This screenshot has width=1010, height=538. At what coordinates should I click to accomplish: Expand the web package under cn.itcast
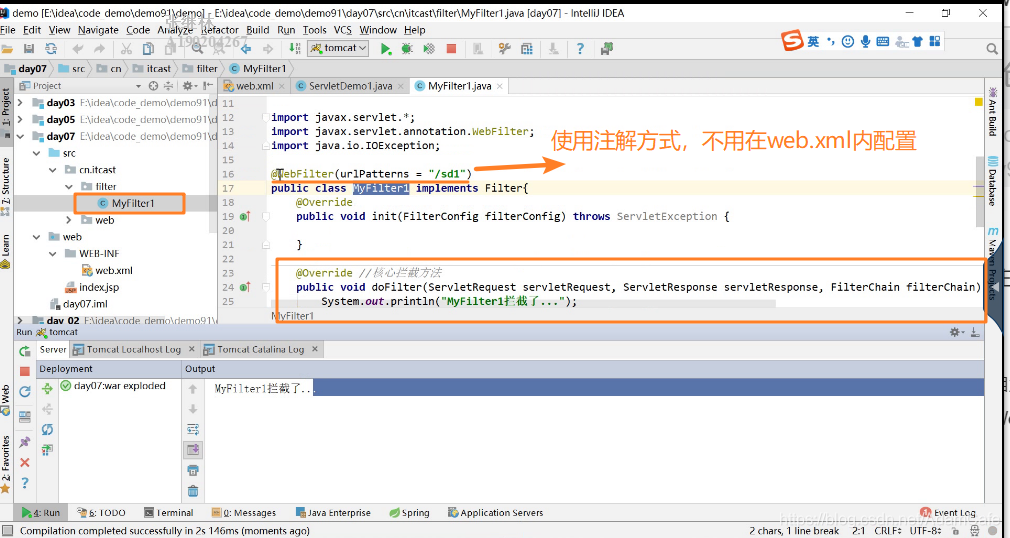[69, 220]
